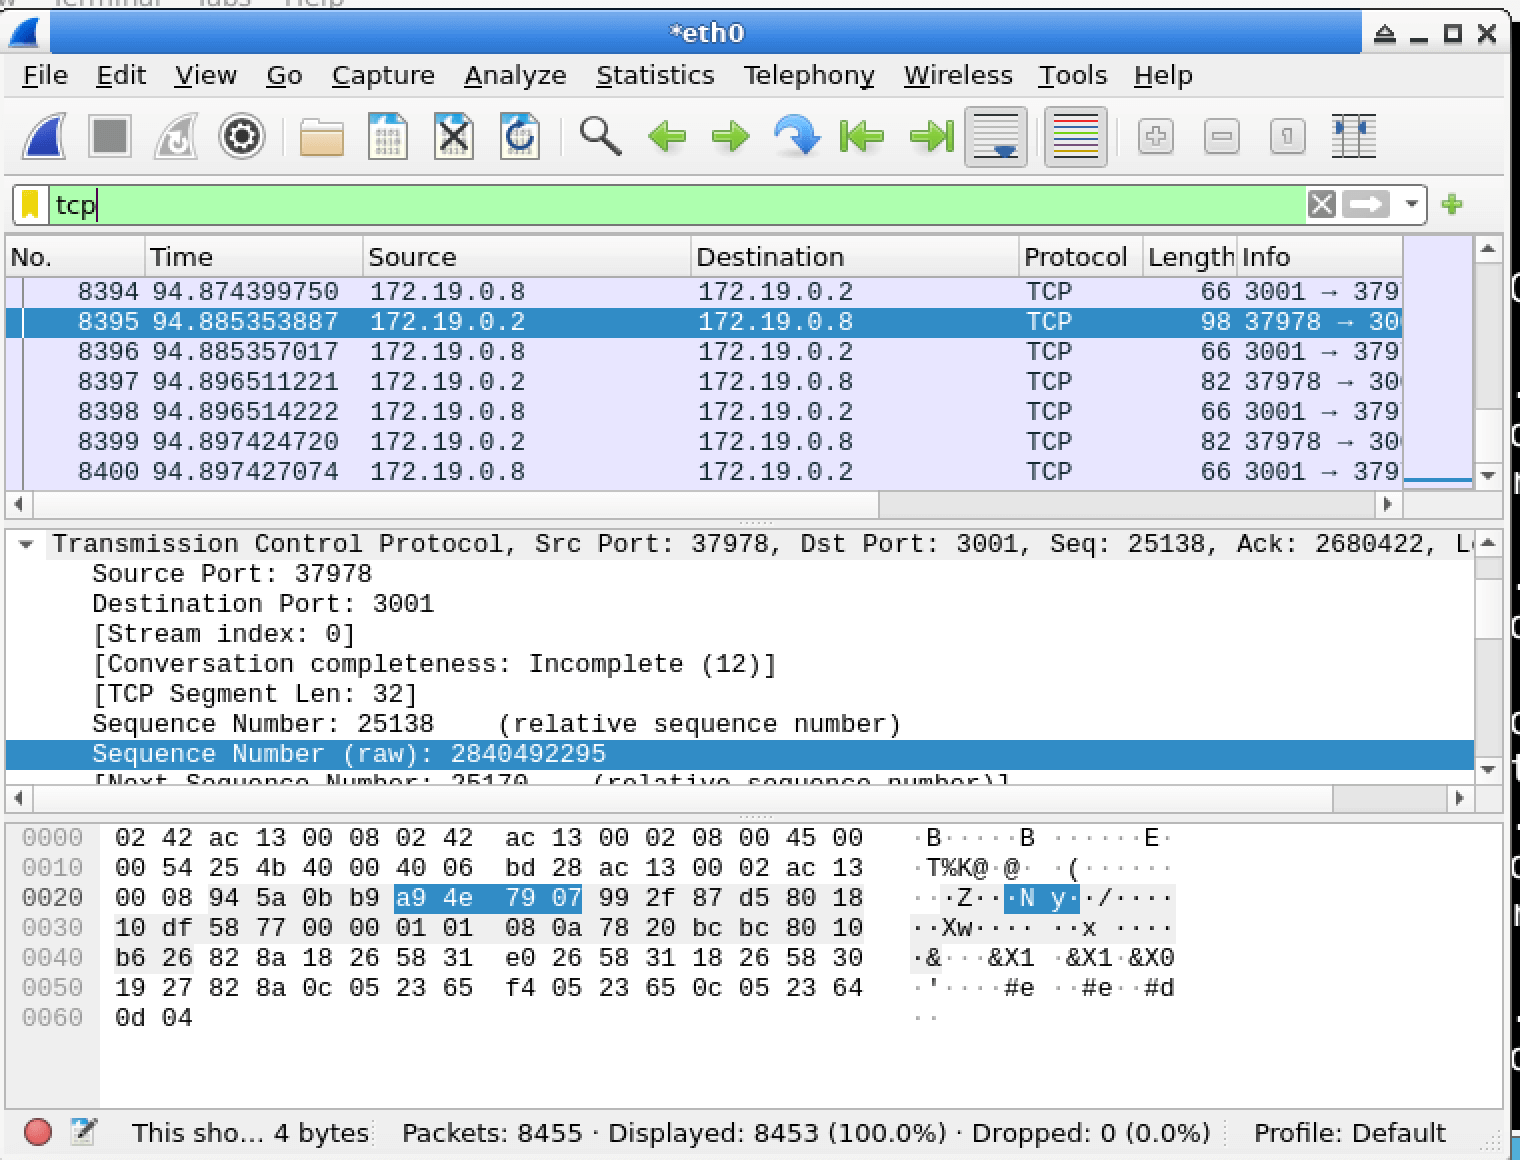
Task: Zoom out on packet text
Action: point(1221,136)
